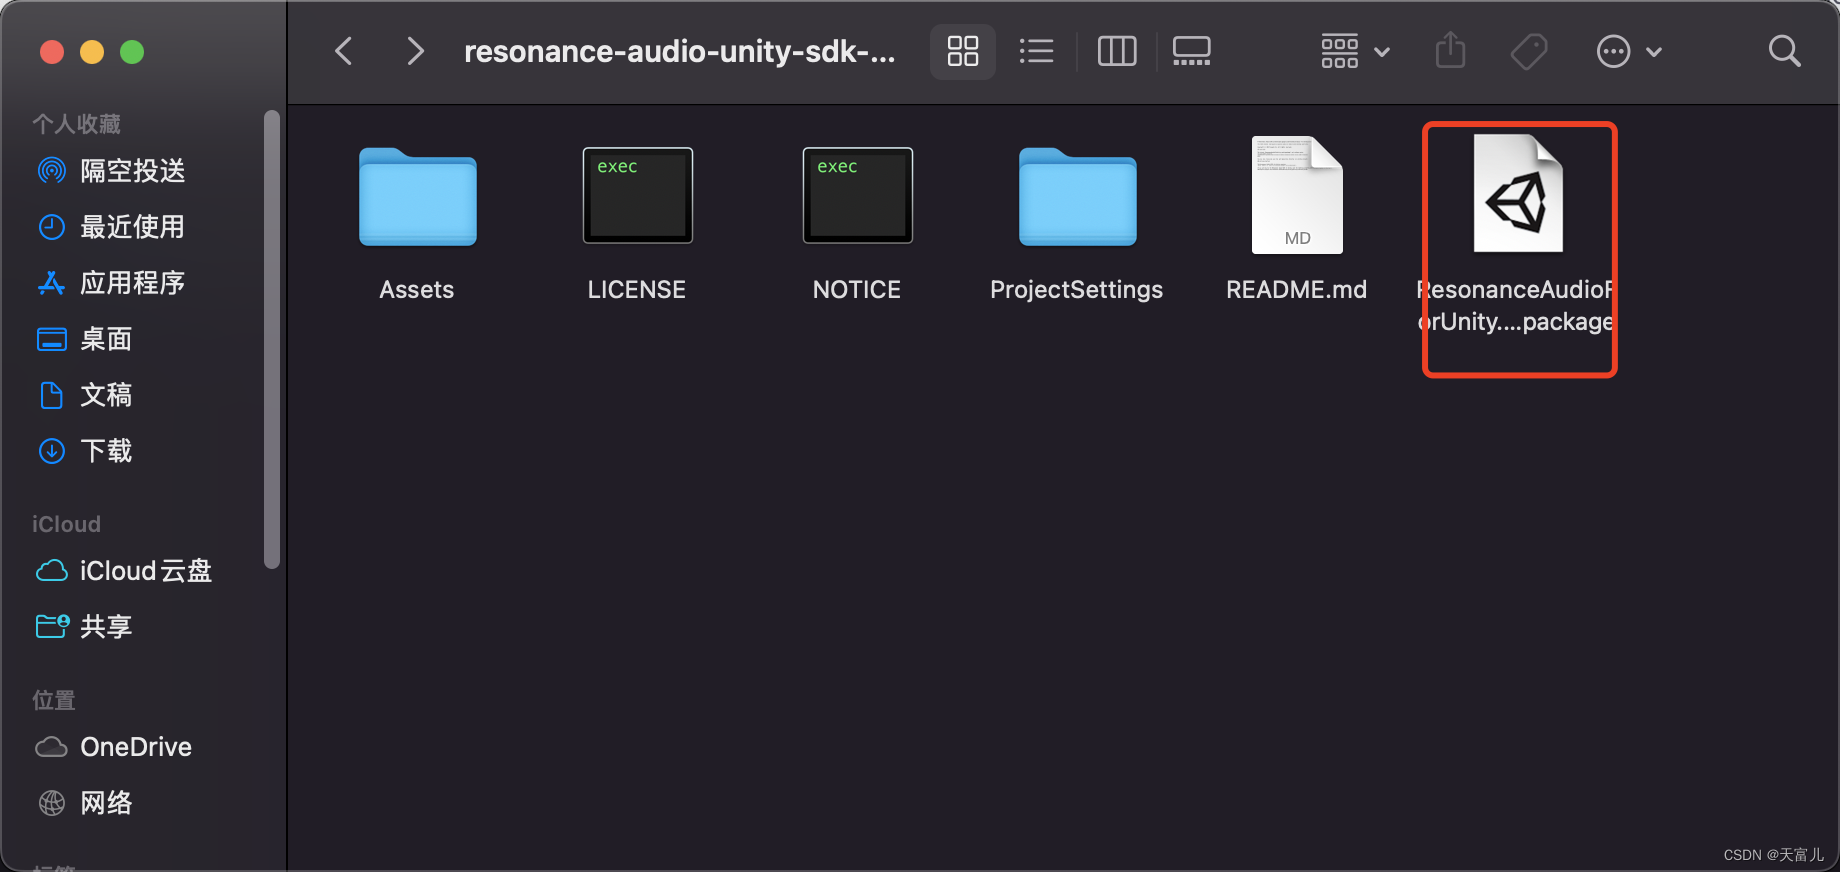Select the LICENSE exec file
1840x872 pixels.
point(638,196)
